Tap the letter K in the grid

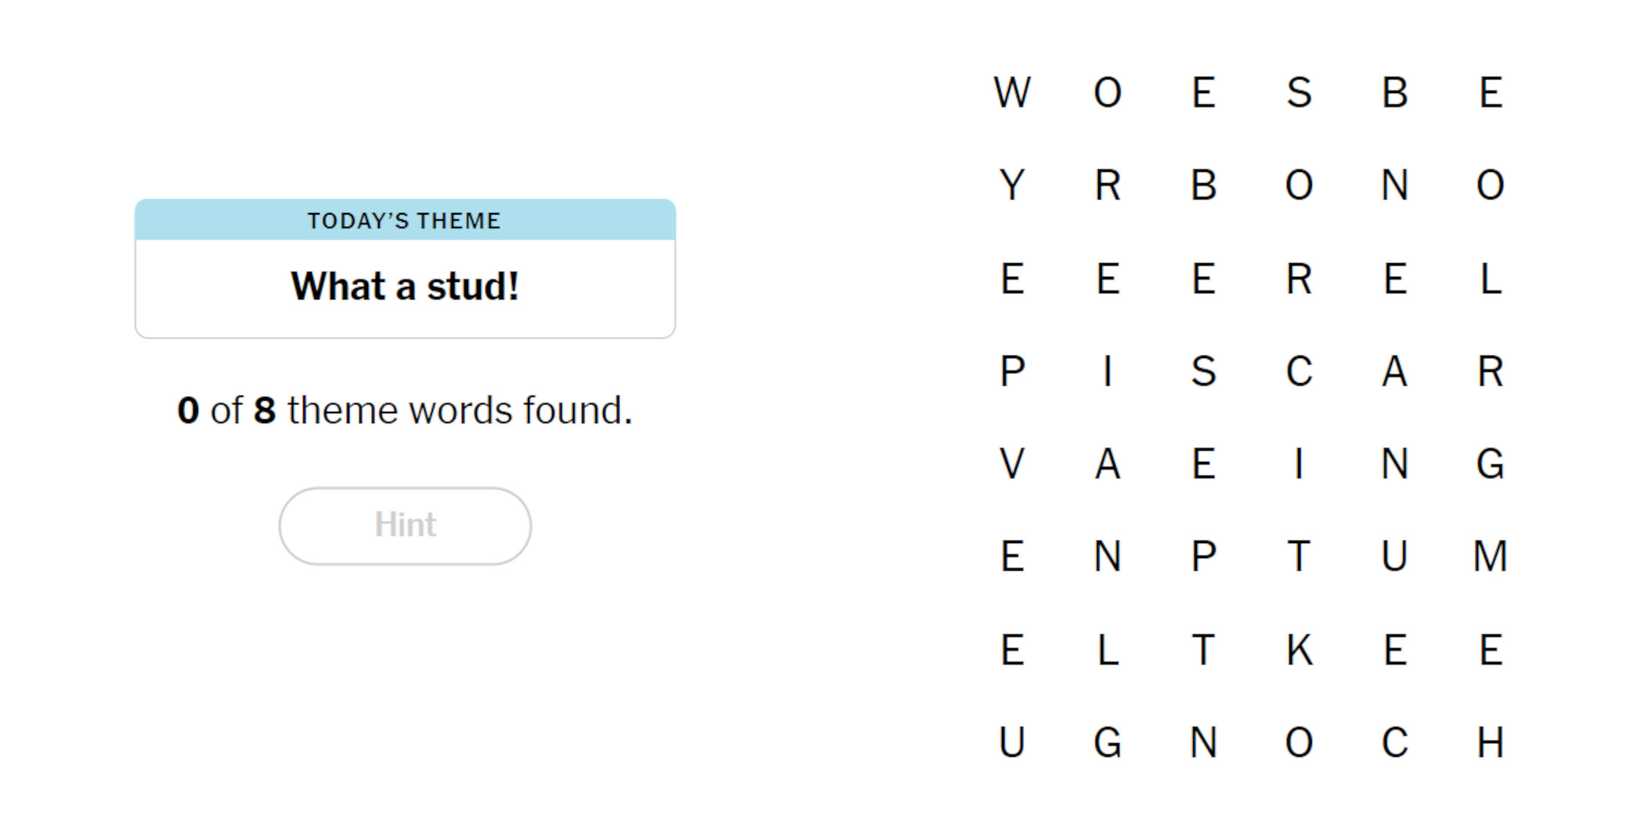coord(1299,650)
